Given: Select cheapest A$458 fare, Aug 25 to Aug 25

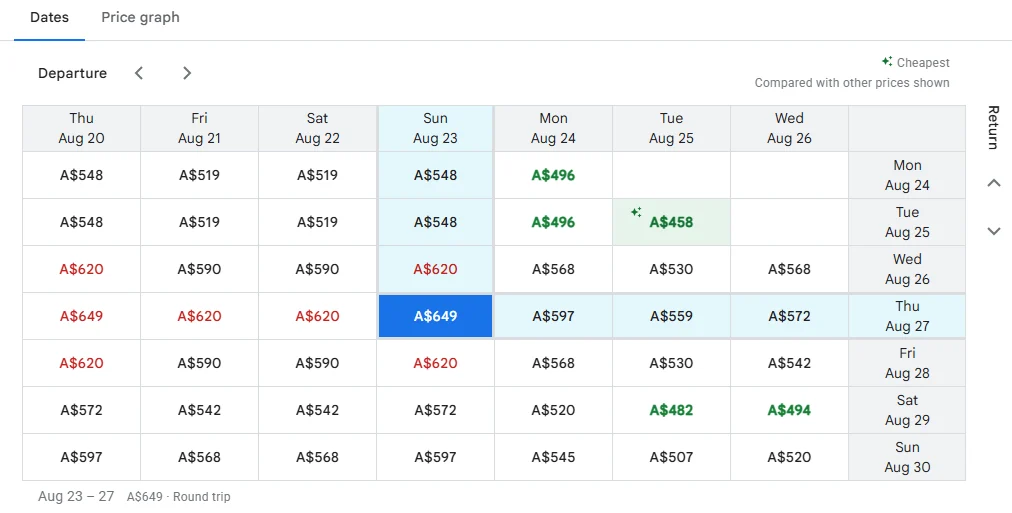Looking at the screenshot, I should click(671, 222).
